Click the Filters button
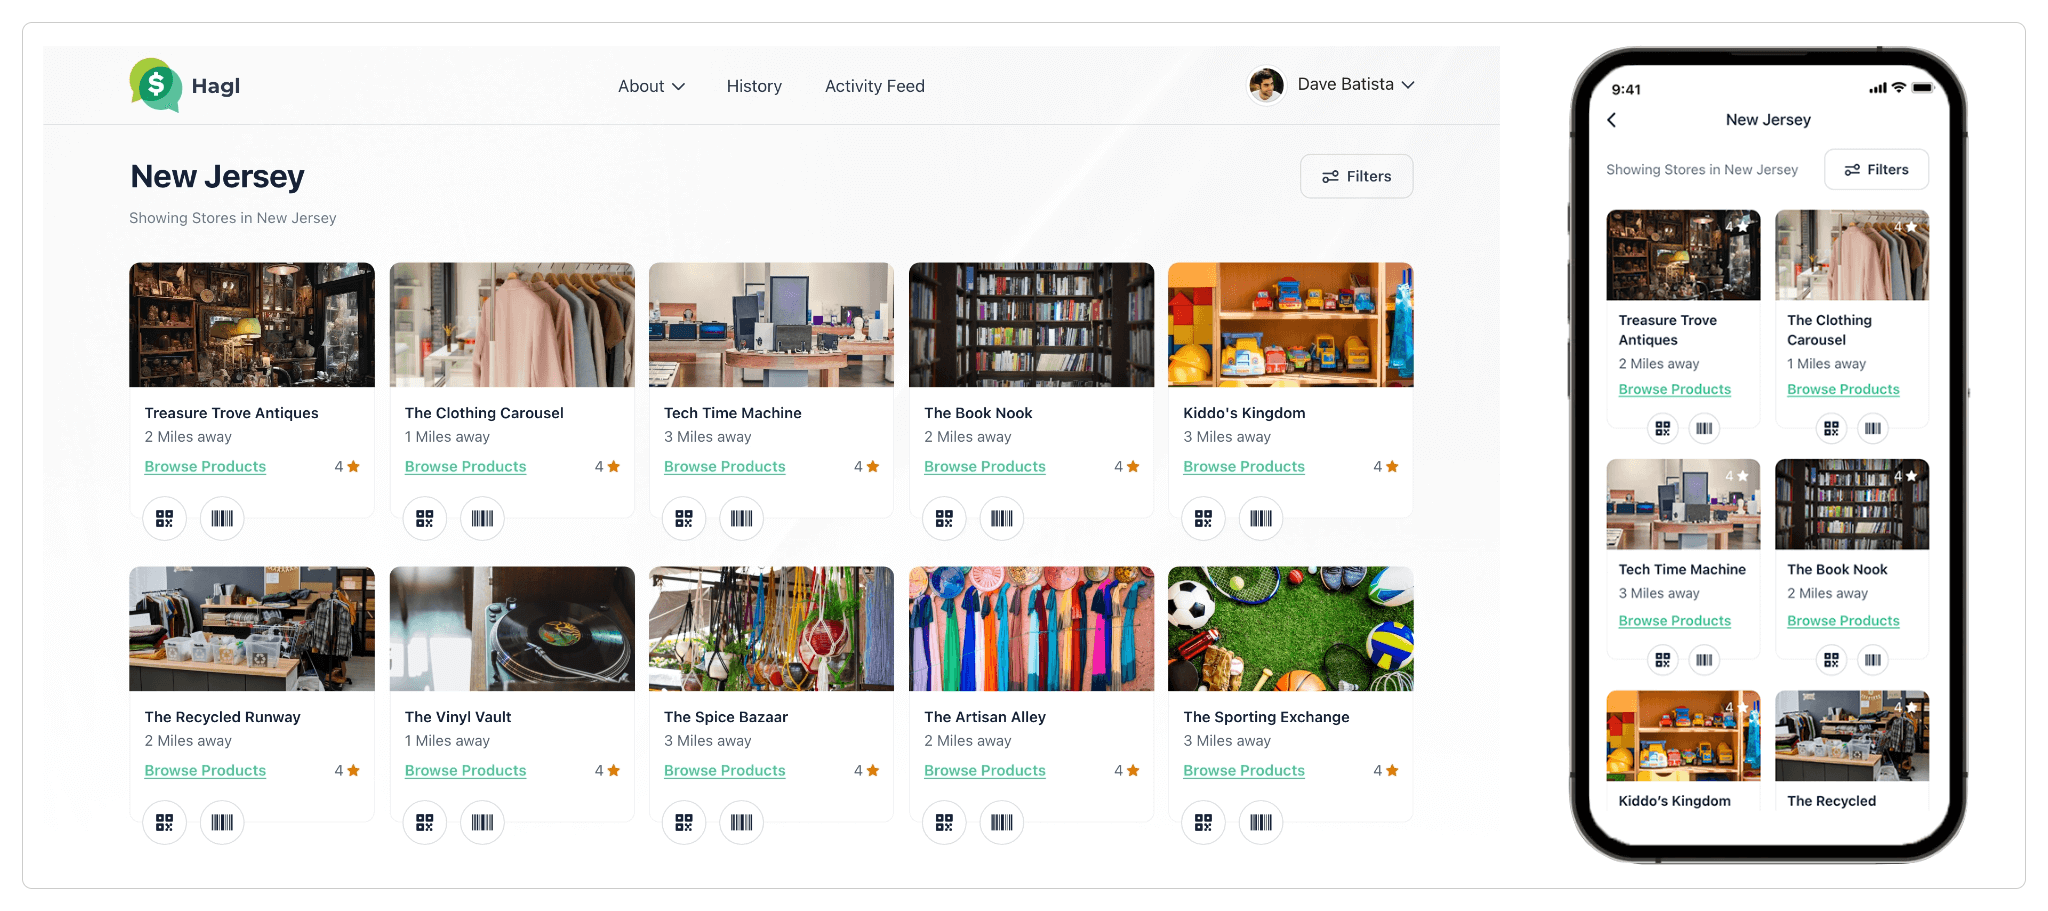 click(1356, 176)
